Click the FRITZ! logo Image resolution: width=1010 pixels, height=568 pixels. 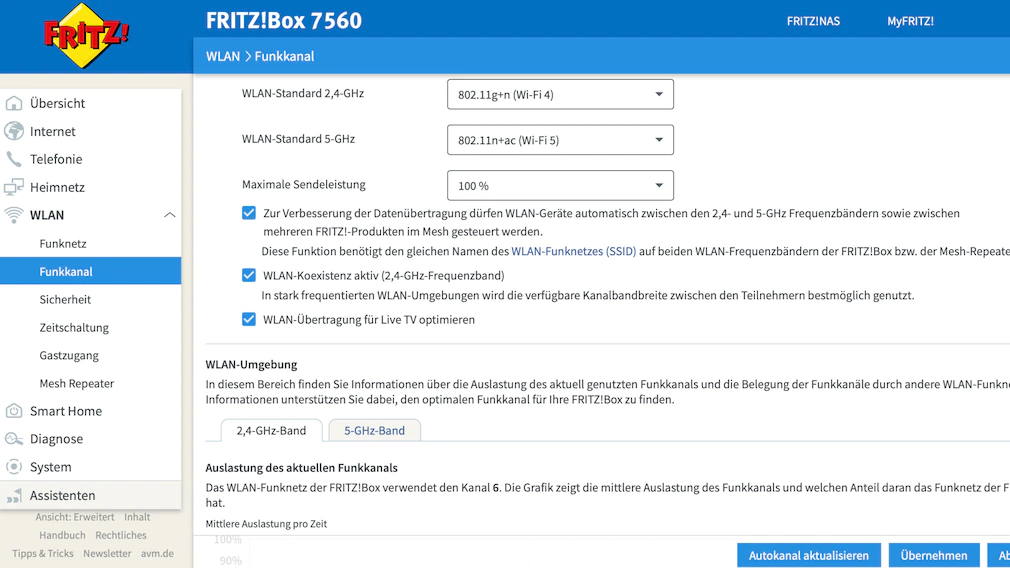(x=86, y=35)
